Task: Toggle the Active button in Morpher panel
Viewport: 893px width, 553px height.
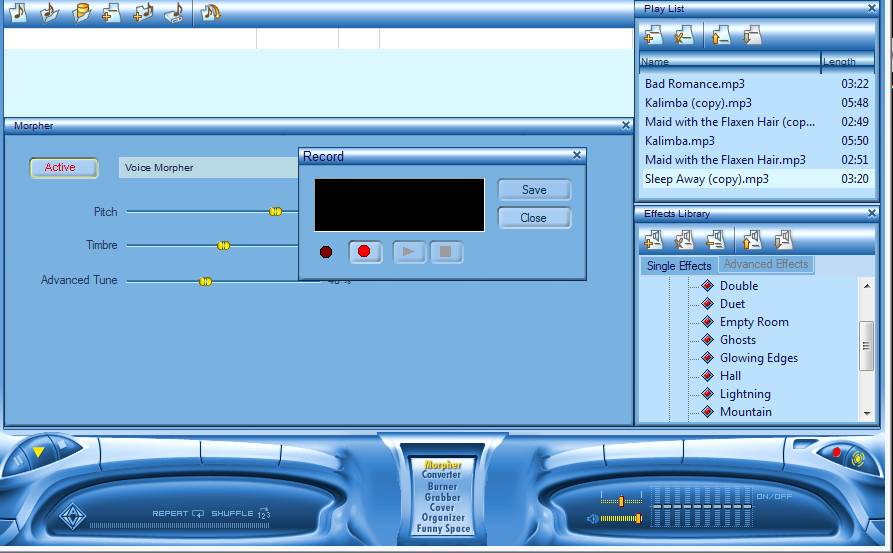Action: point(63,168)
